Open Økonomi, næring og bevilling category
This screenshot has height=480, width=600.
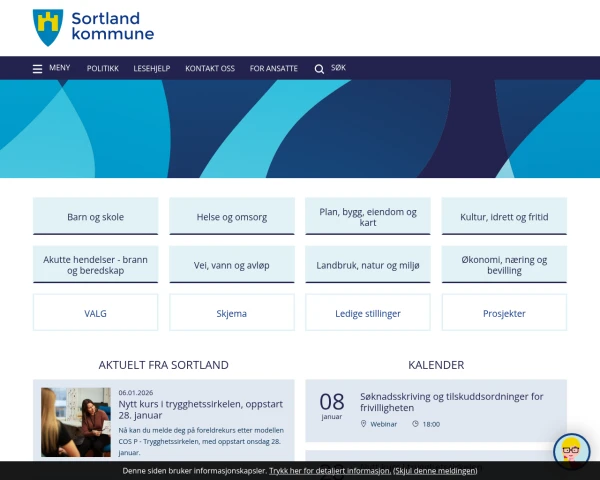tap(504, 264)
